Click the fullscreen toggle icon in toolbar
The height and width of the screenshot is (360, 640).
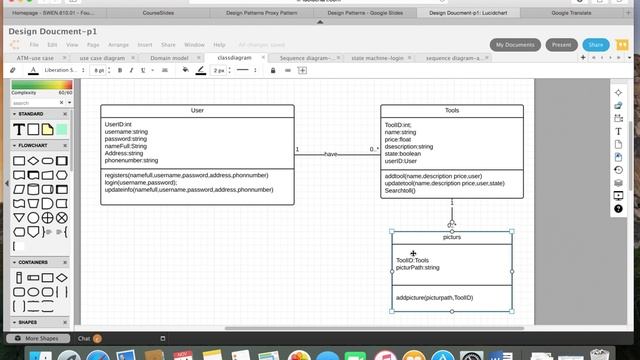point(302,70)
